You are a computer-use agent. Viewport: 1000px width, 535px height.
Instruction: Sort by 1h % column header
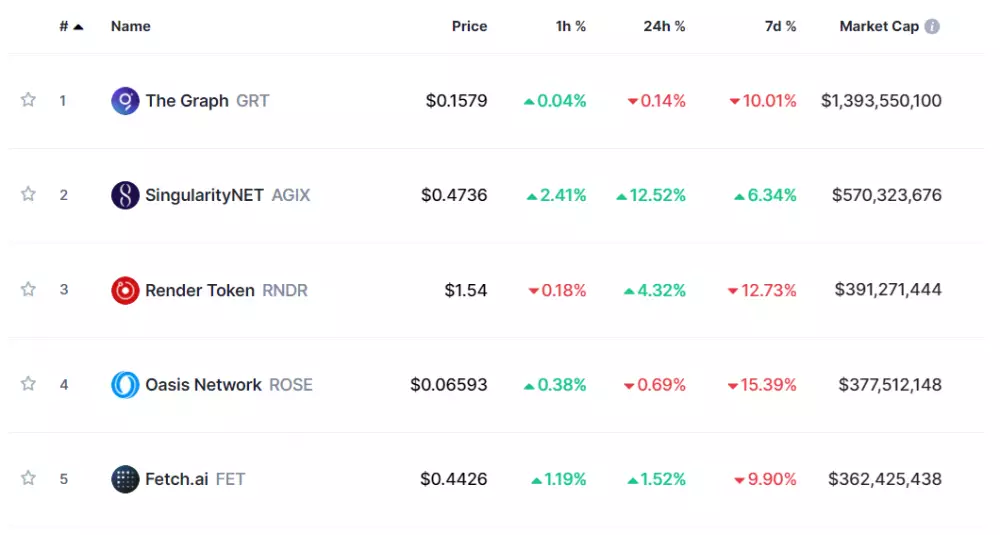571,27
